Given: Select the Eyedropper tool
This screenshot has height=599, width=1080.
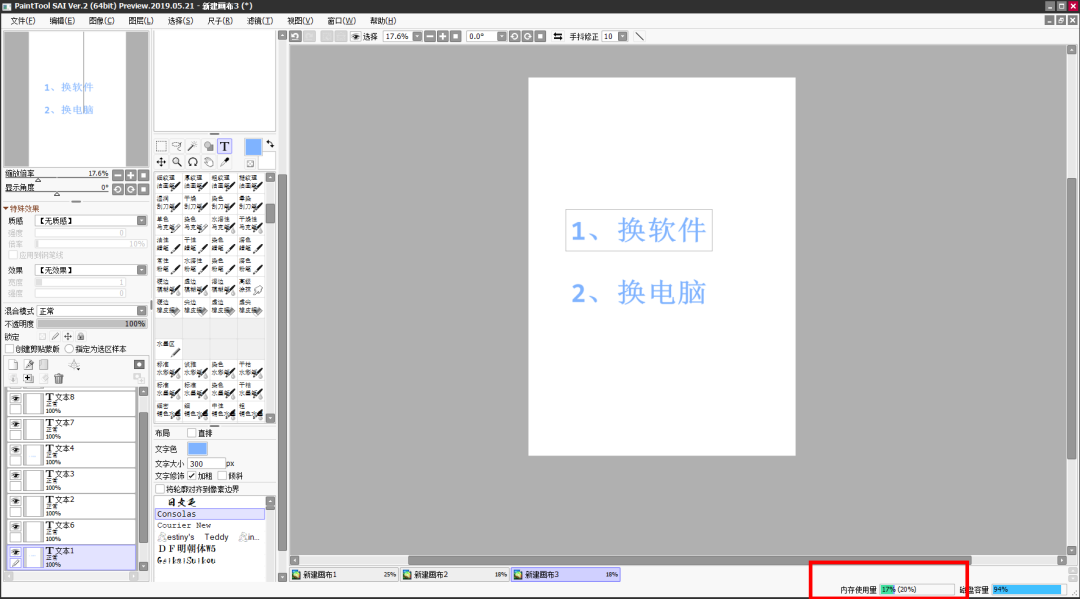Looking at the screenshot, I should coord(225,161).
